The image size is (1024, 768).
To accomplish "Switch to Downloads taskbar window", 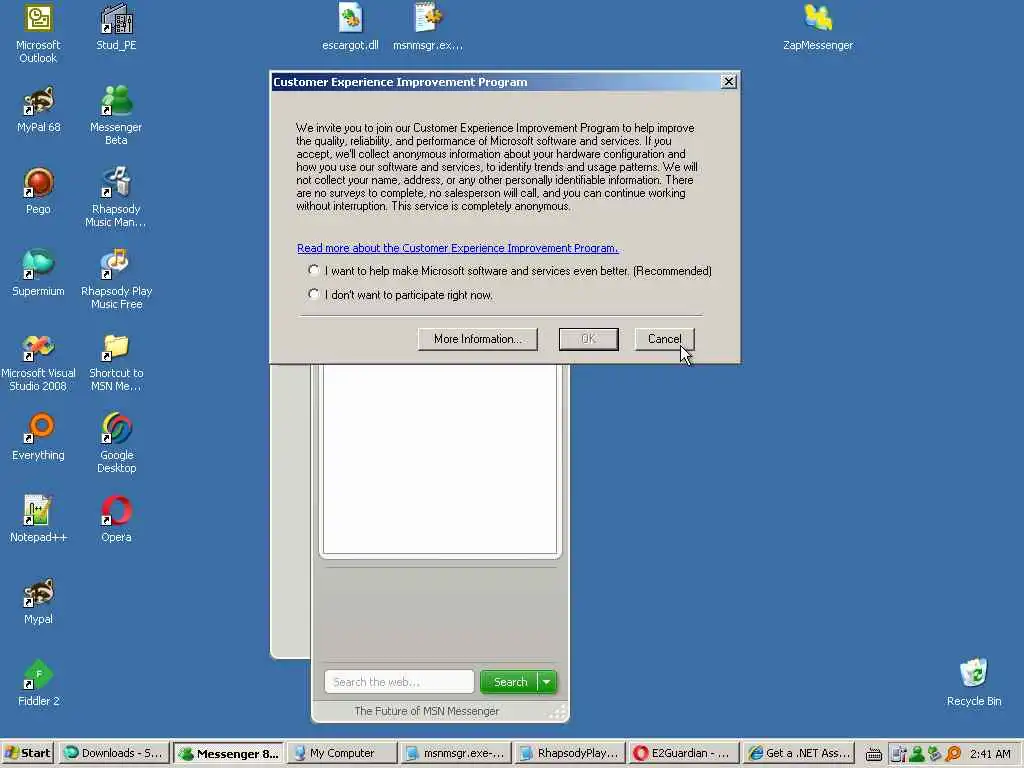I will 113,753.
